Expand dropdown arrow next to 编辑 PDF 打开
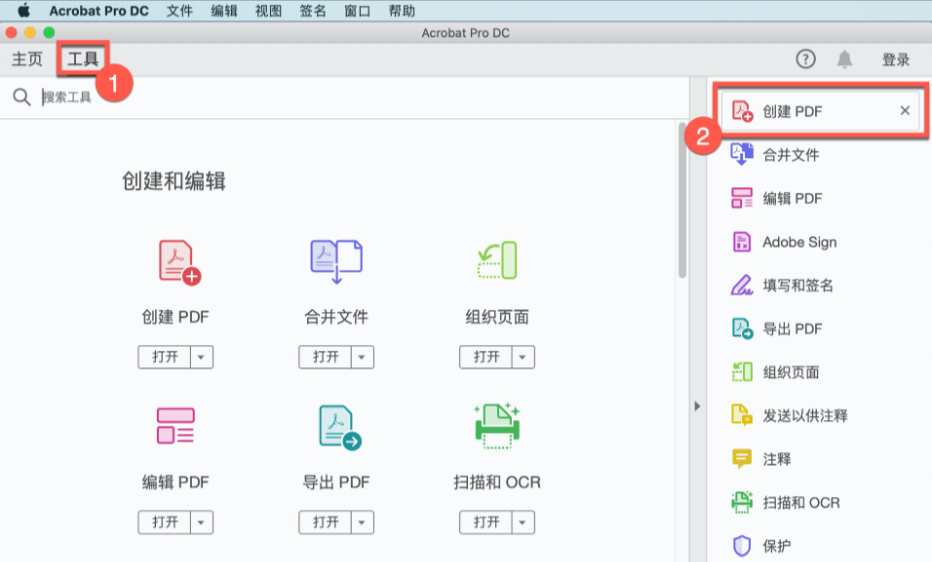 [201, 522]
